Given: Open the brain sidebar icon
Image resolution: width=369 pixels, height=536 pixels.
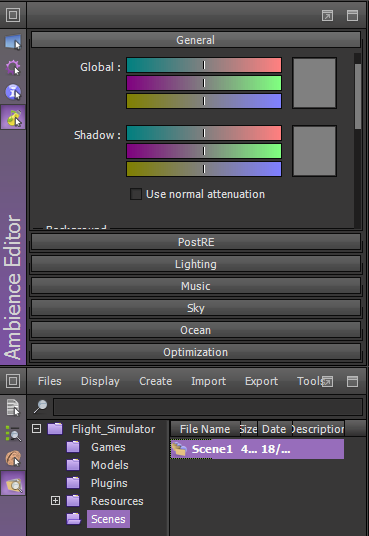Looking at the screenshot, I should pos(13,458).
